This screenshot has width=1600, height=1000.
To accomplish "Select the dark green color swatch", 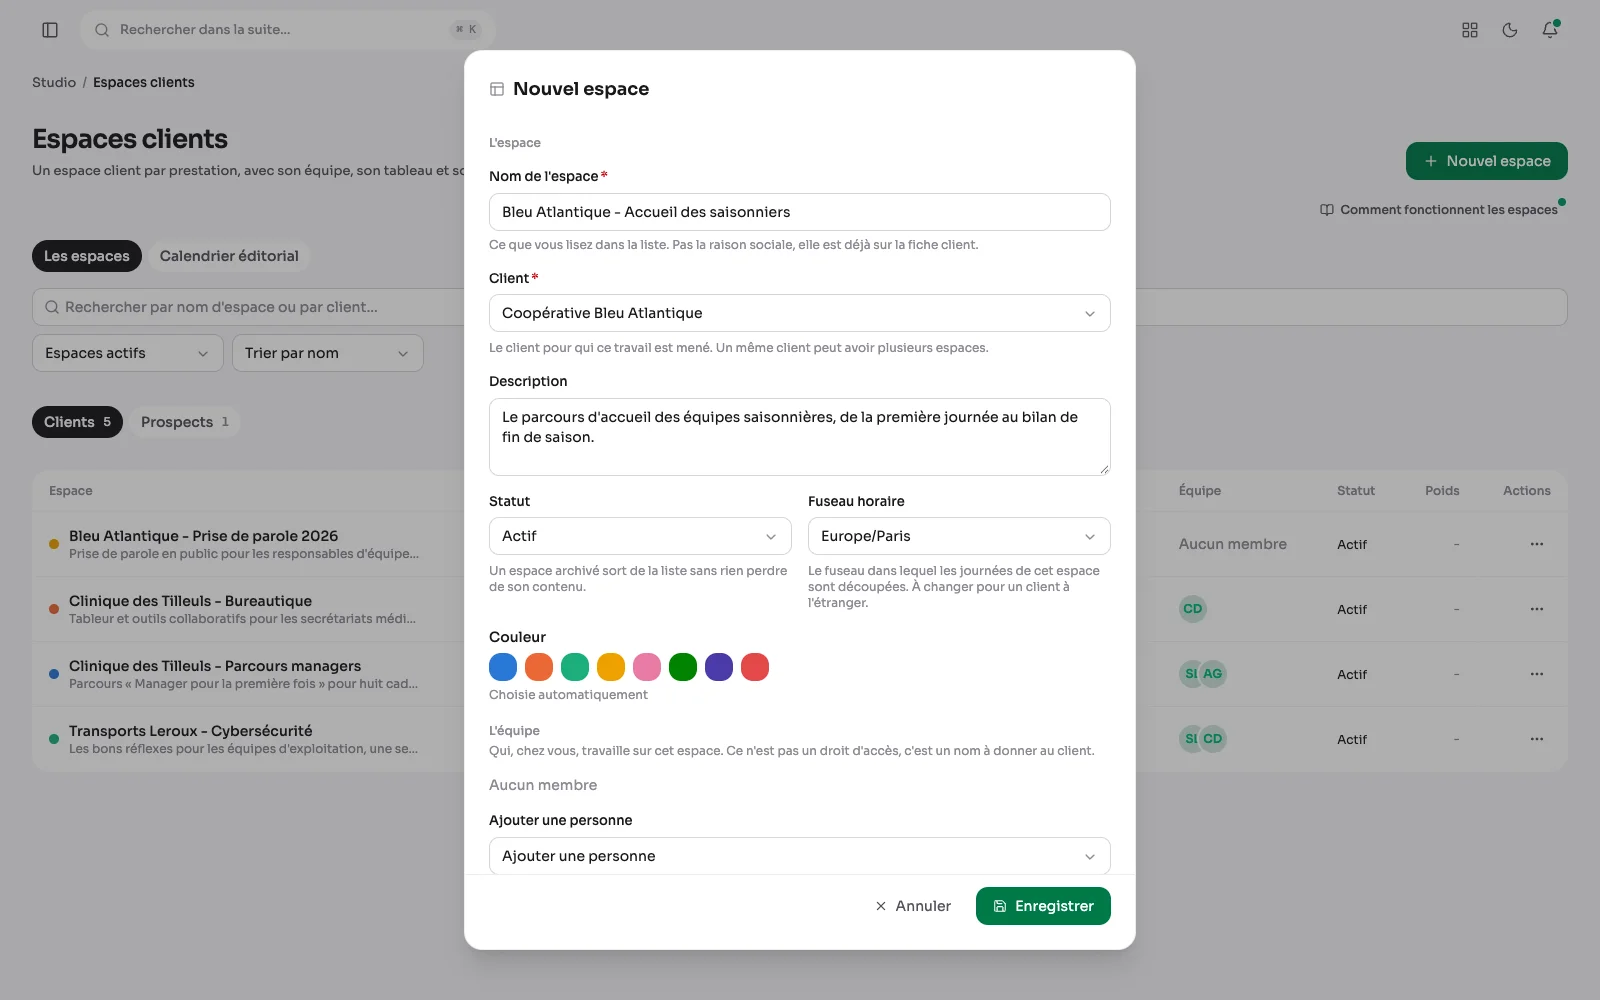I will coord(683,667).
